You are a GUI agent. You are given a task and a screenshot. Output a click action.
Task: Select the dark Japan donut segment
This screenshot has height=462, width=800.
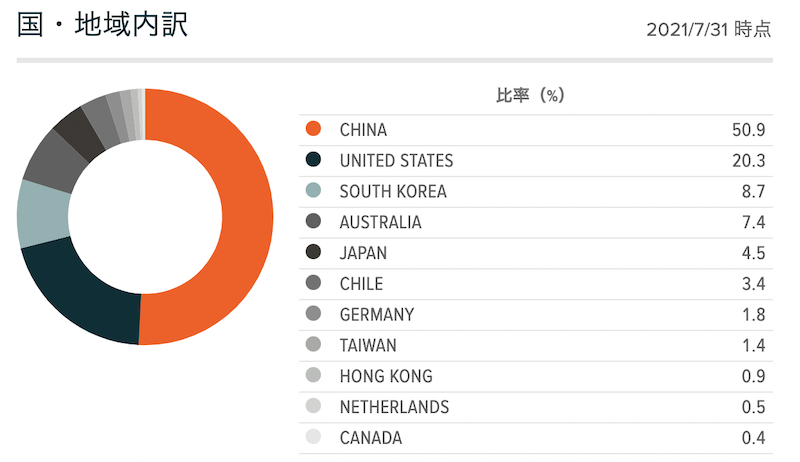pos(81,134)
